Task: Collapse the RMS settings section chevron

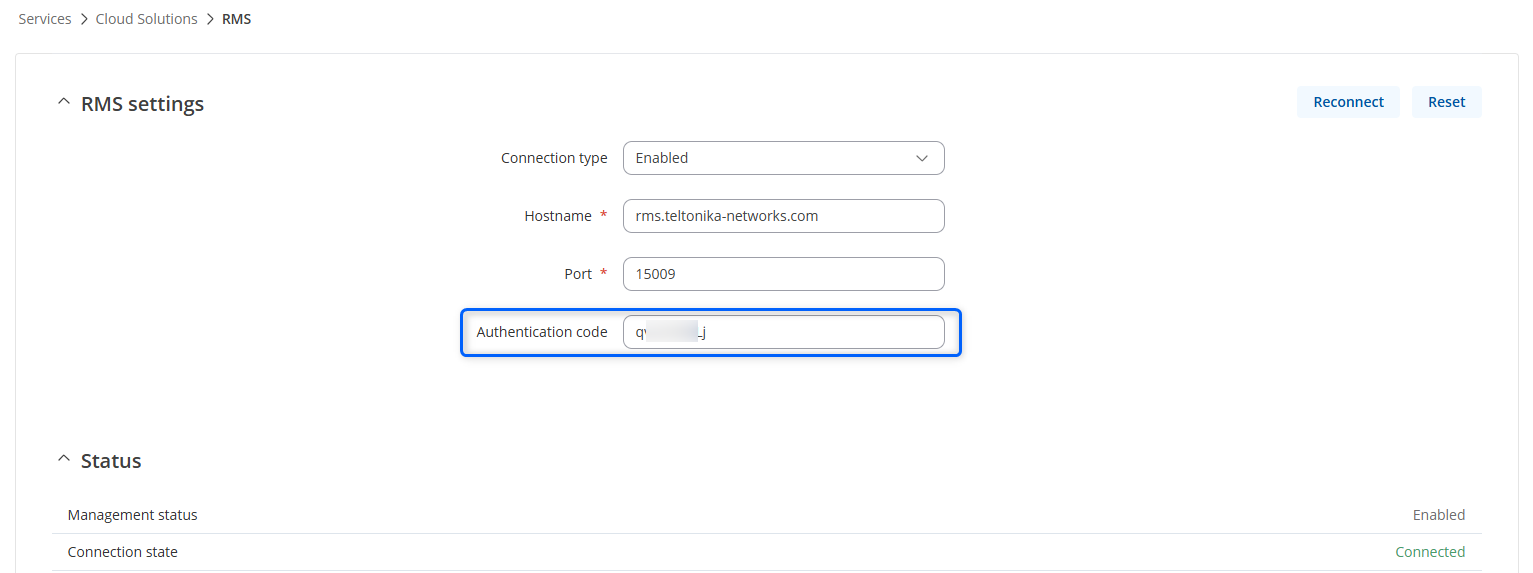Action: click(x=64, y=102)
